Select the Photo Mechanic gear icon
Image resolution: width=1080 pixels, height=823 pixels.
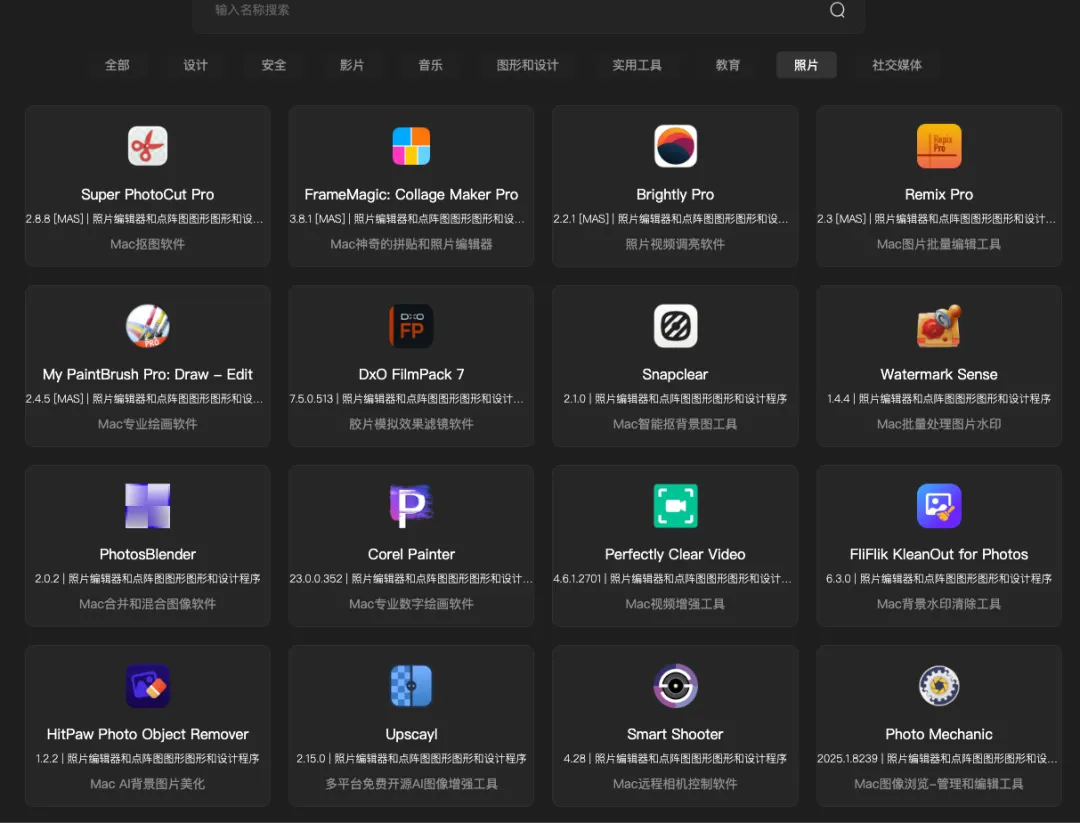[x=939, y=685]
